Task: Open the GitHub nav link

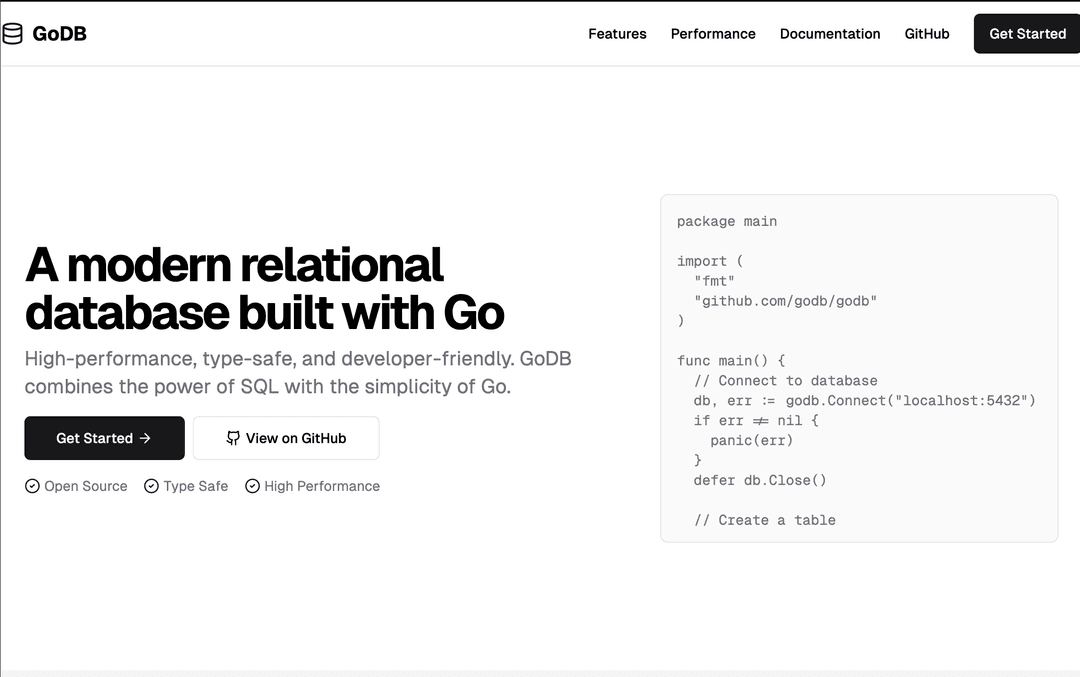Action: (926, 34)
